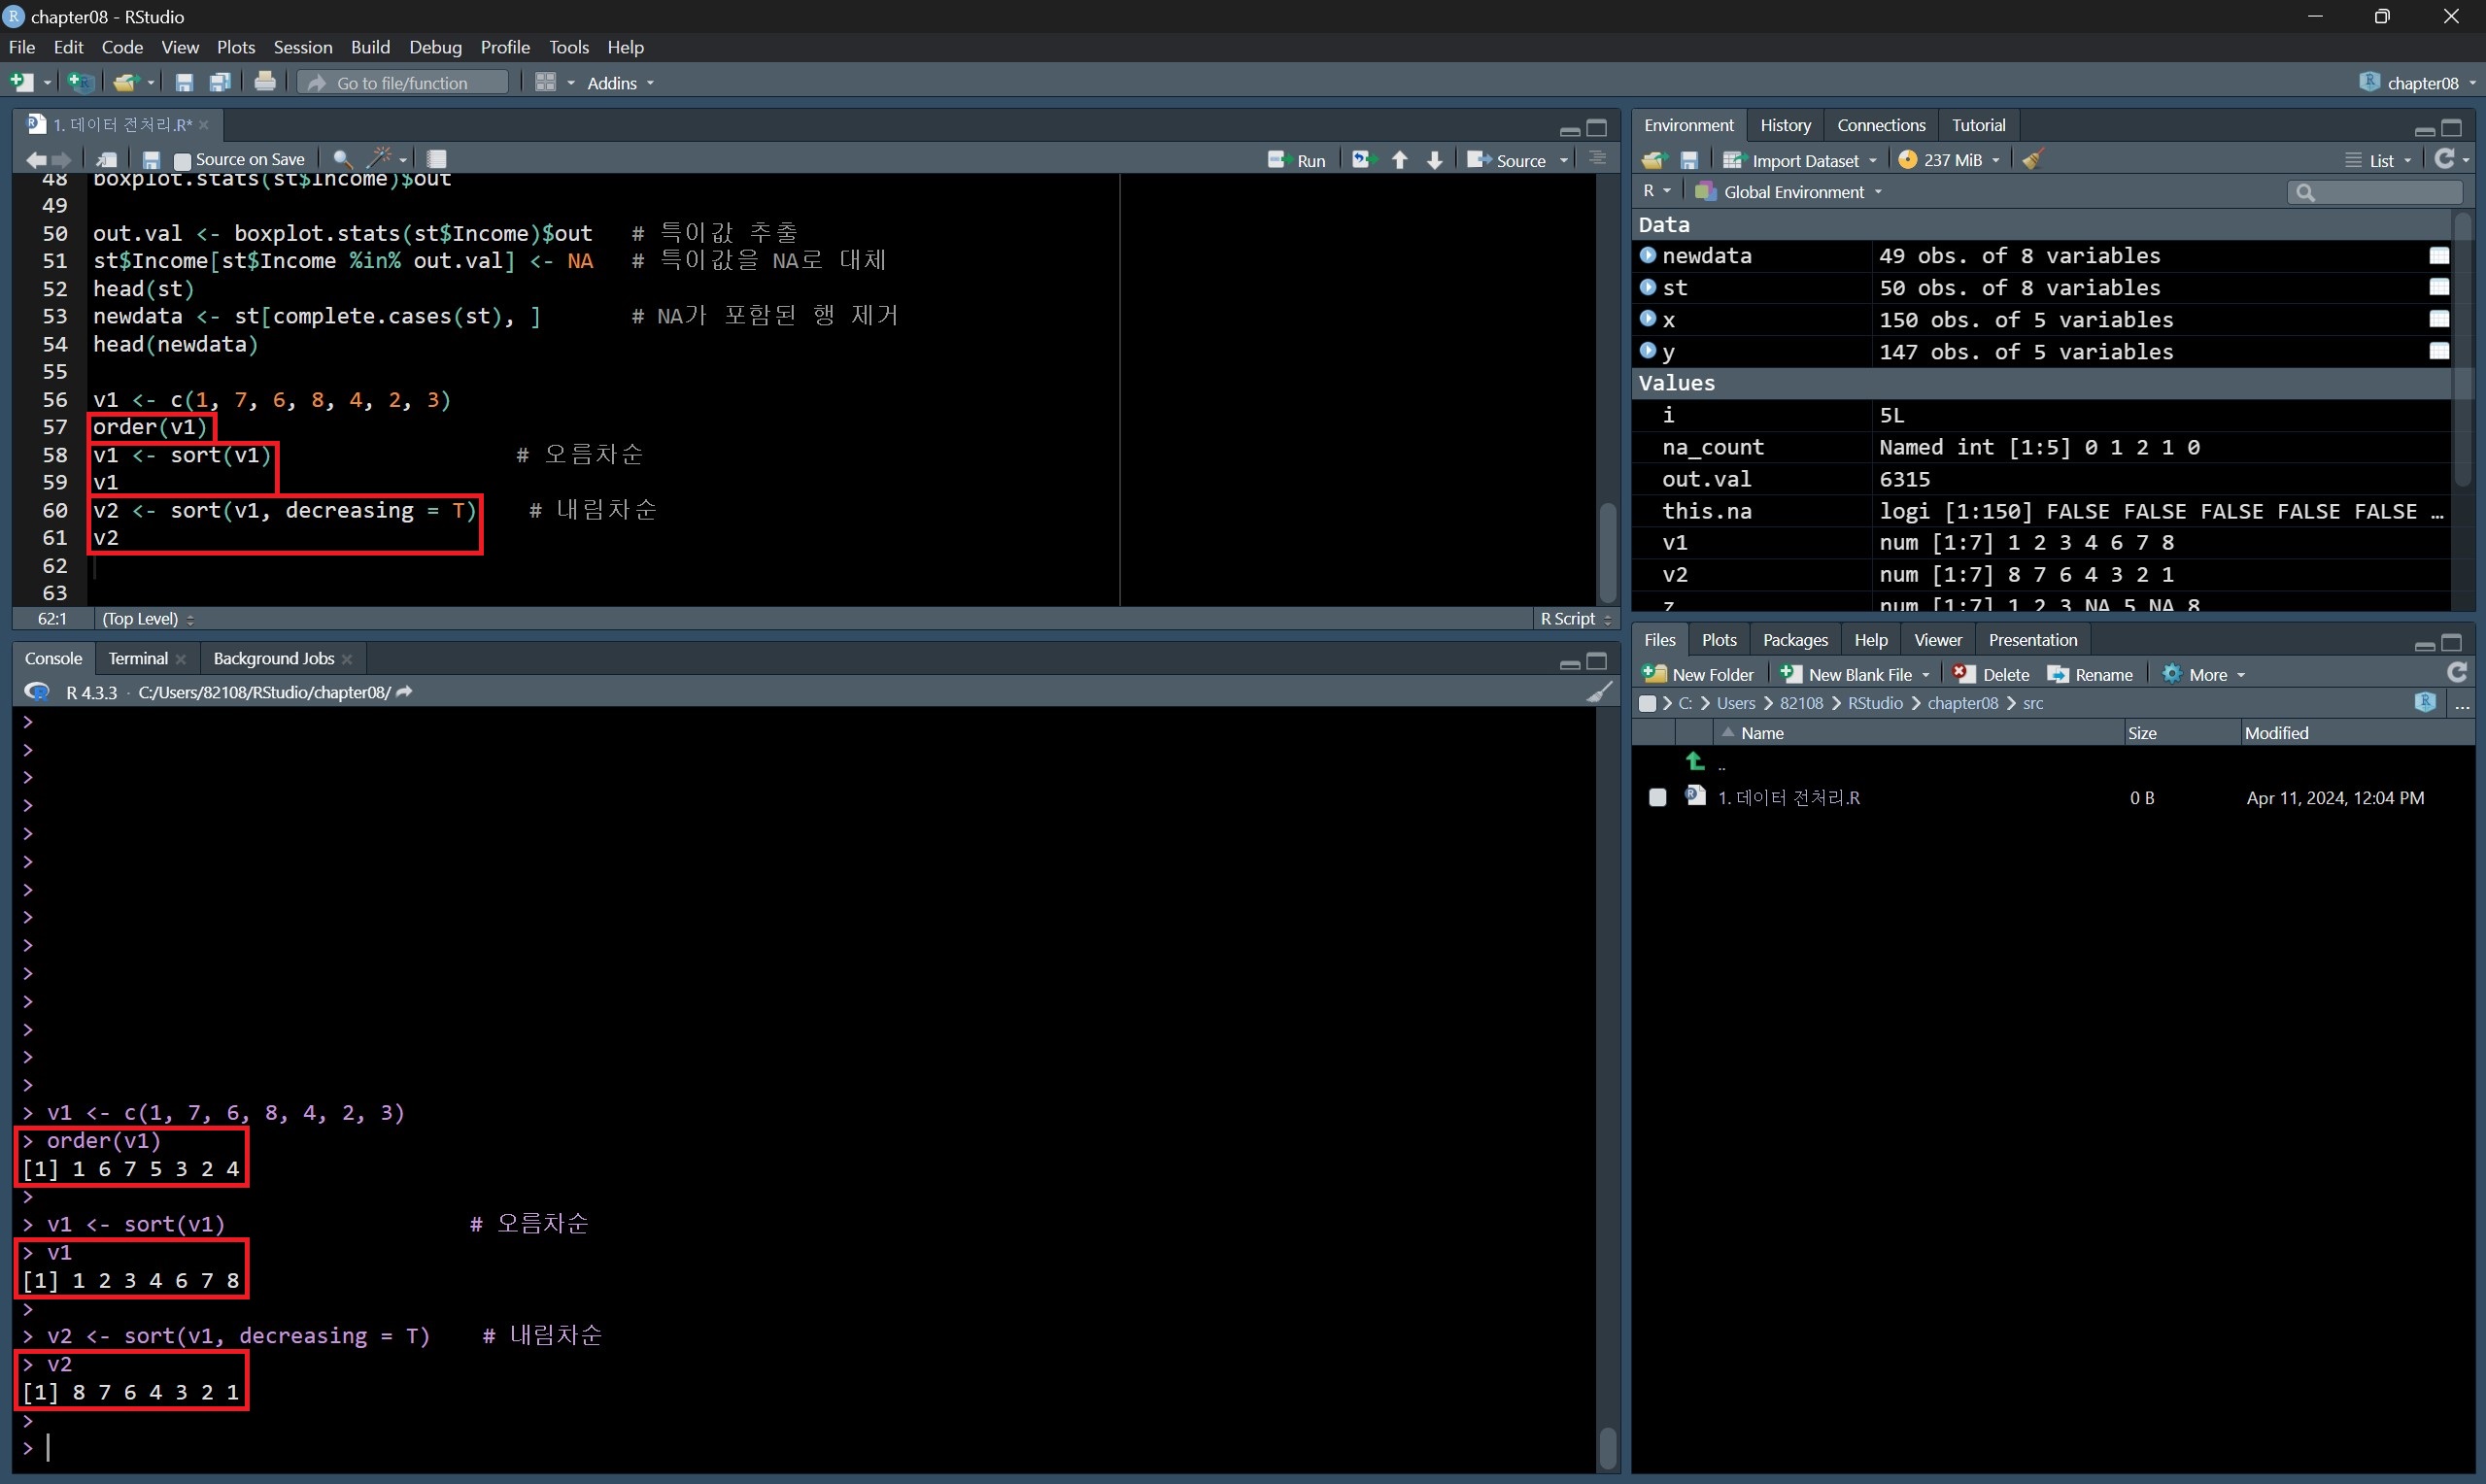Click the New Folder button
The width and height of the screenshot is (2486, 1484).
pos(1699,674)
